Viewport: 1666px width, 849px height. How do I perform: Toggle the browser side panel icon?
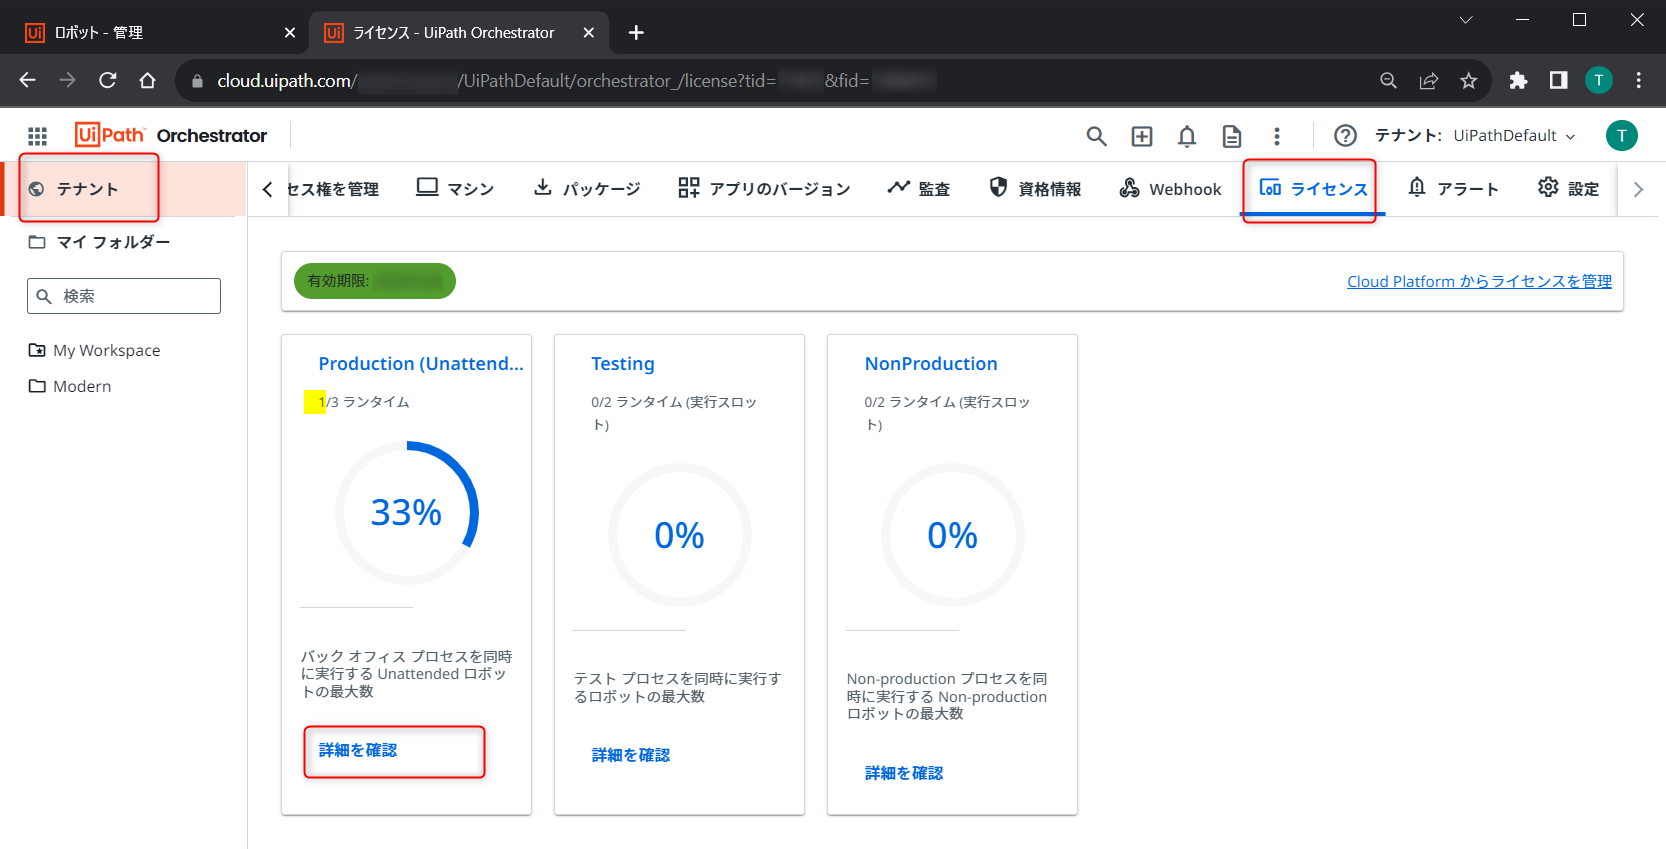pos(1558,81)
